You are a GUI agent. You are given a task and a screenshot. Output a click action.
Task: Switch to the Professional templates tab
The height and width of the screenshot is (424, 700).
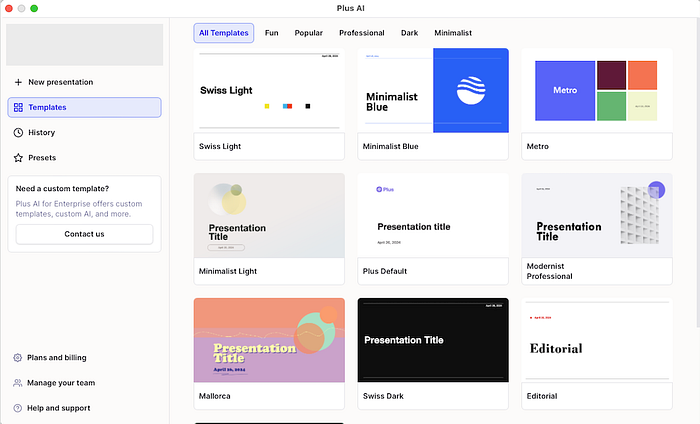(x=362, y=33)
